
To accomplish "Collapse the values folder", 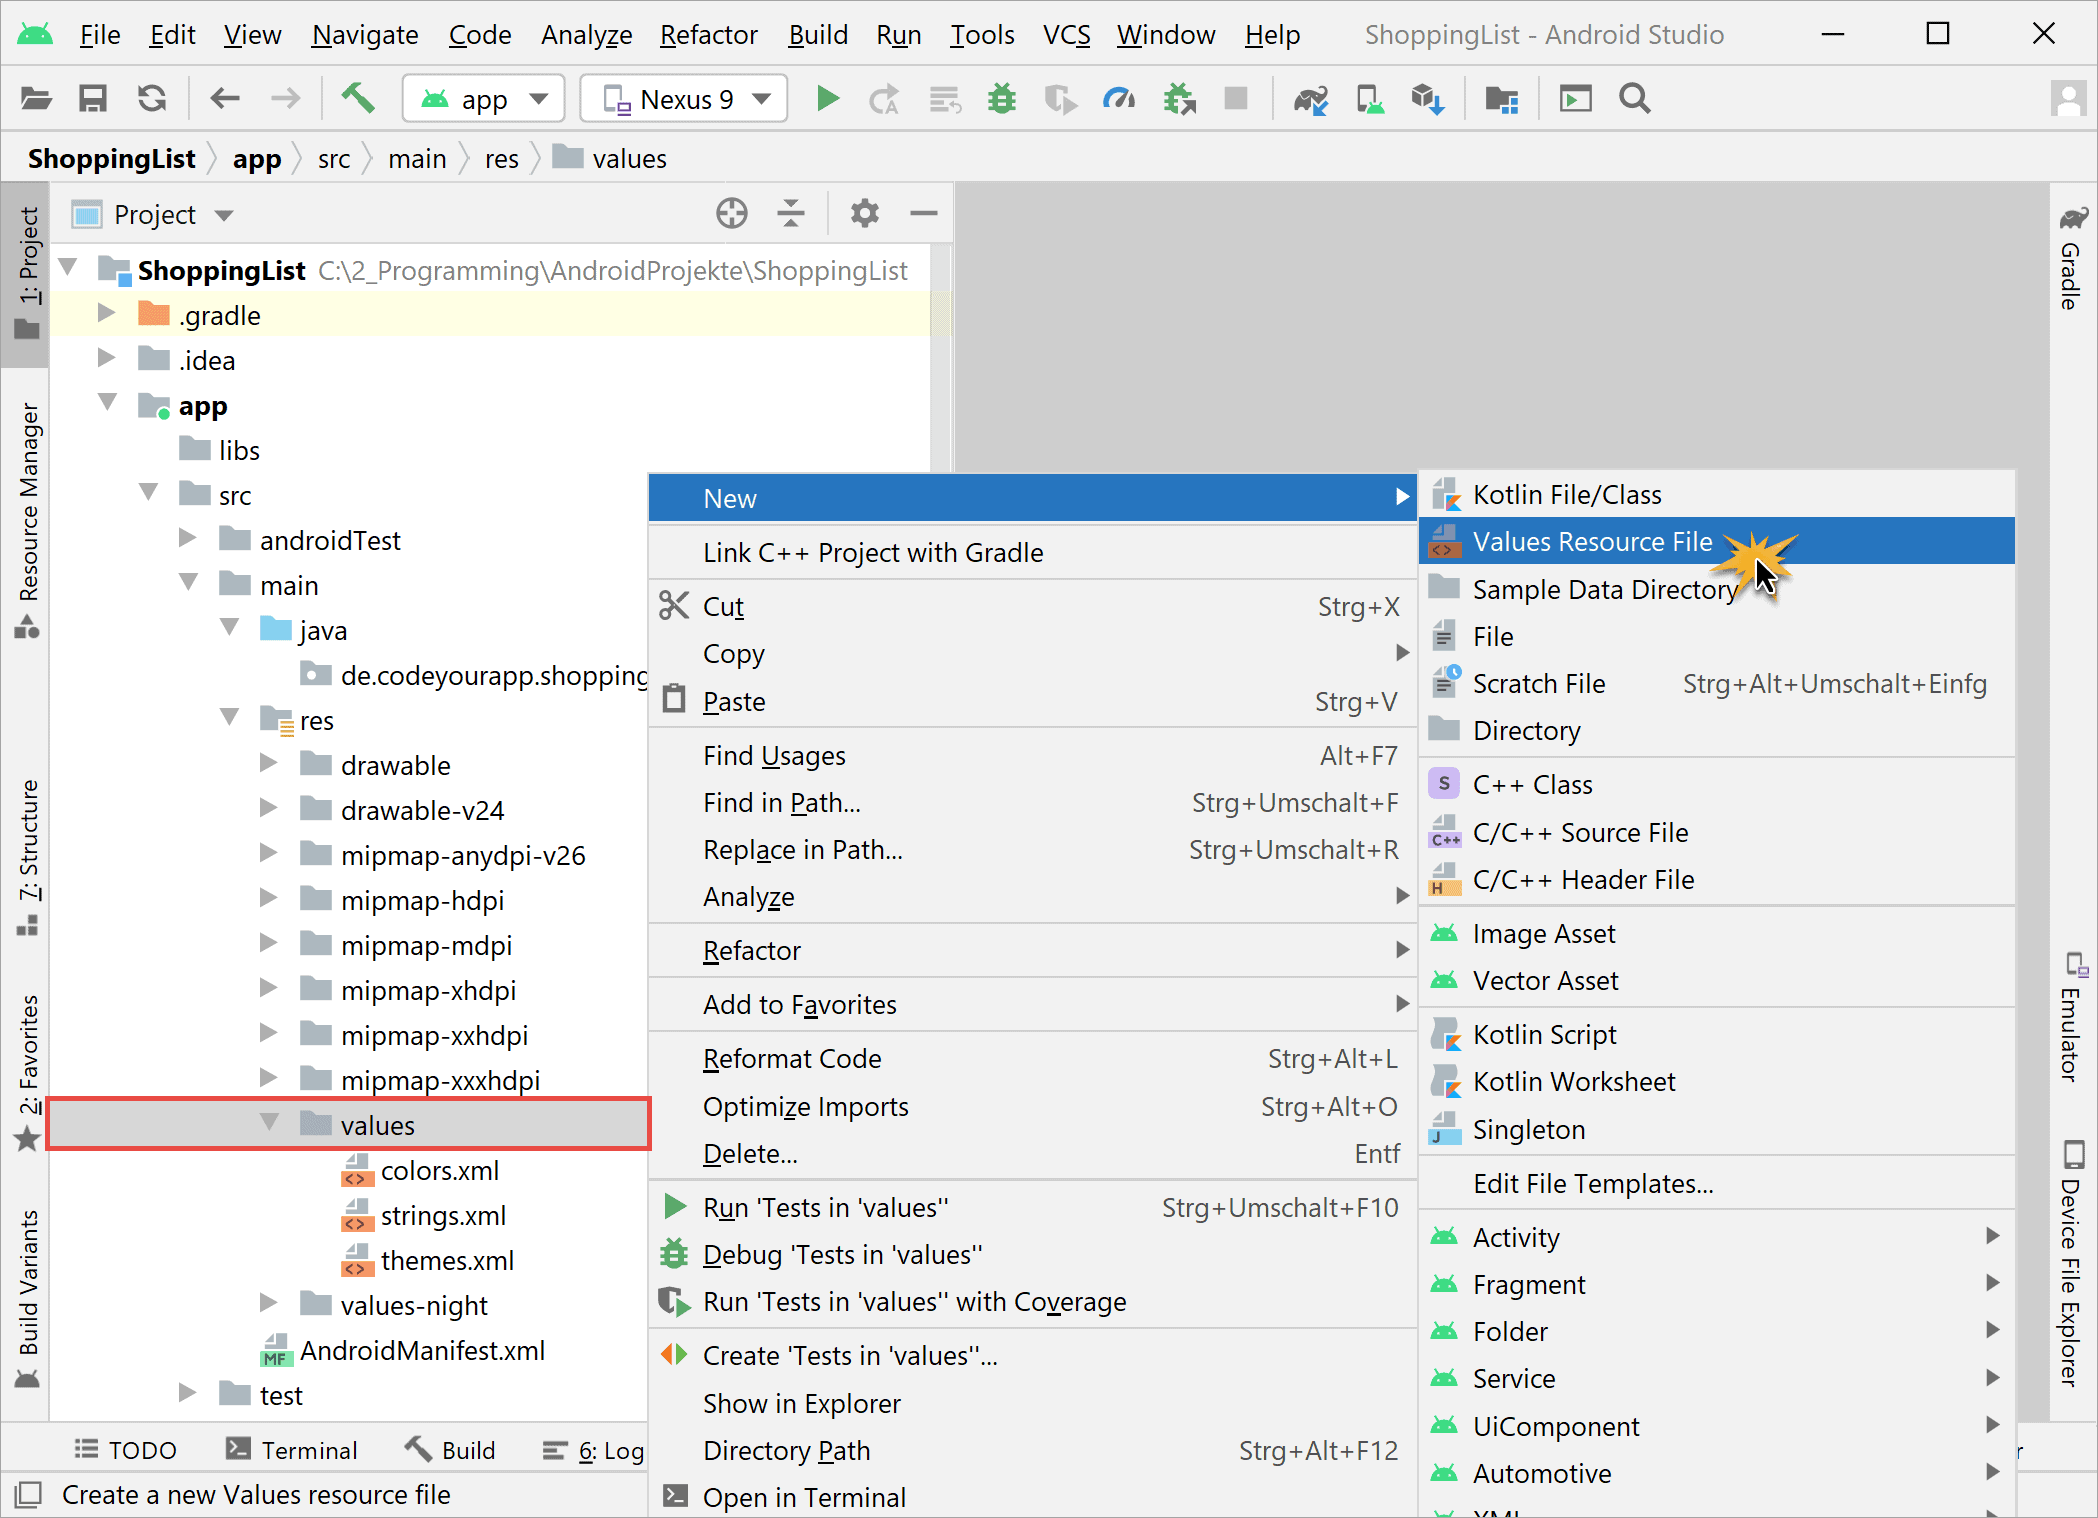I will [x=269, y=1123].
